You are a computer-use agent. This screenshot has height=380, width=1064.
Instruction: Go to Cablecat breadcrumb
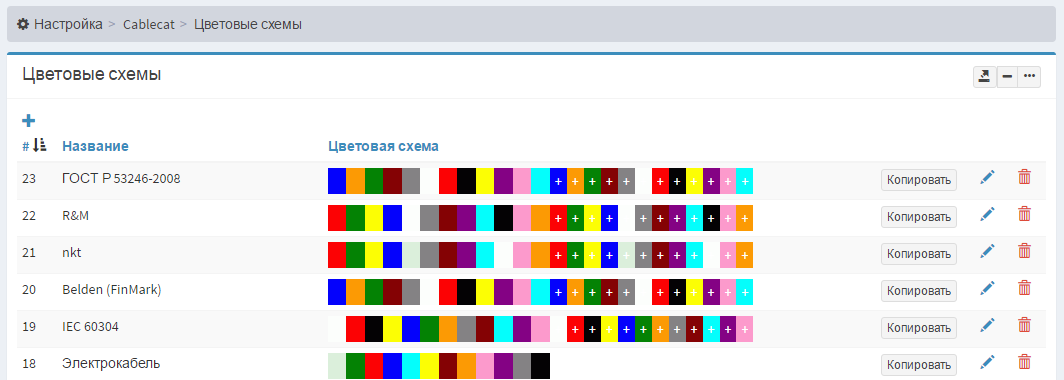pyautogui.click(x=149, y=24)
